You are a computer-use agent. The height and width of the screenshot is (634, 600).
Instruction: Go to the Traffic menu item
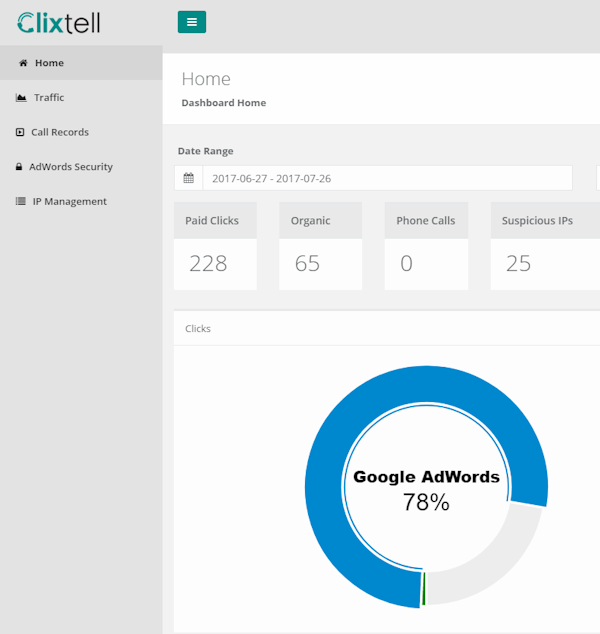click(81, 97)
